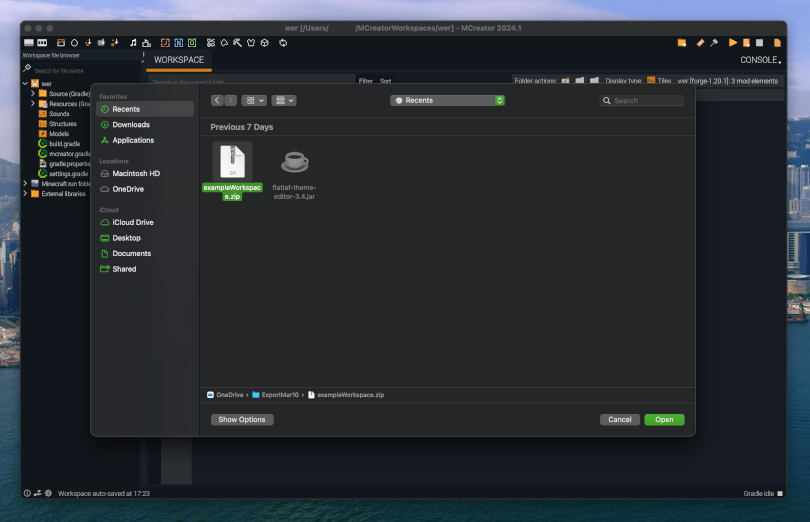810x522 pixels.
Task: Click the forward chevron button in dialog
Action: 231,100
